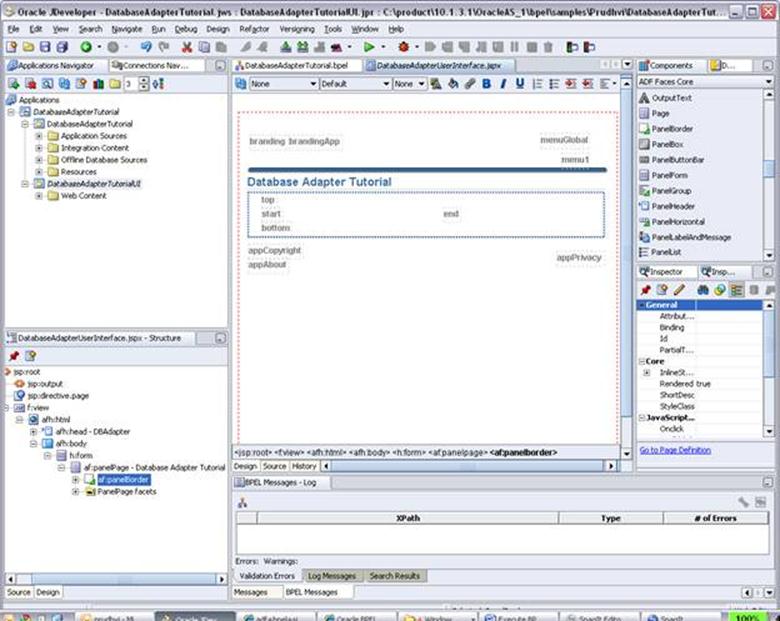780x621 pixels.
Task: Expand the Web Content folder
Action: (39, 196)
